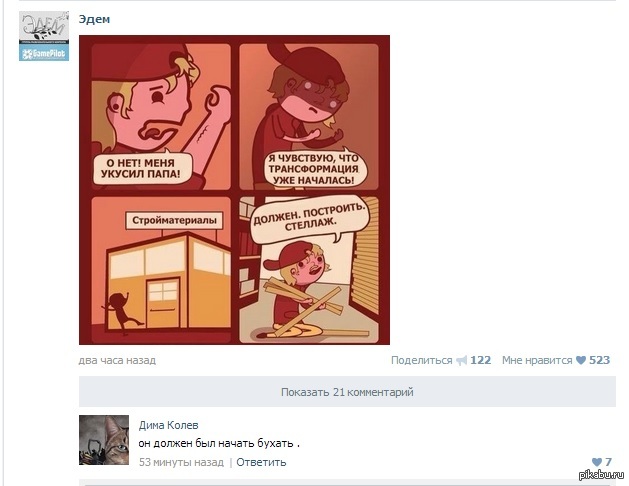Open the comic image in the post

(234, 190)
